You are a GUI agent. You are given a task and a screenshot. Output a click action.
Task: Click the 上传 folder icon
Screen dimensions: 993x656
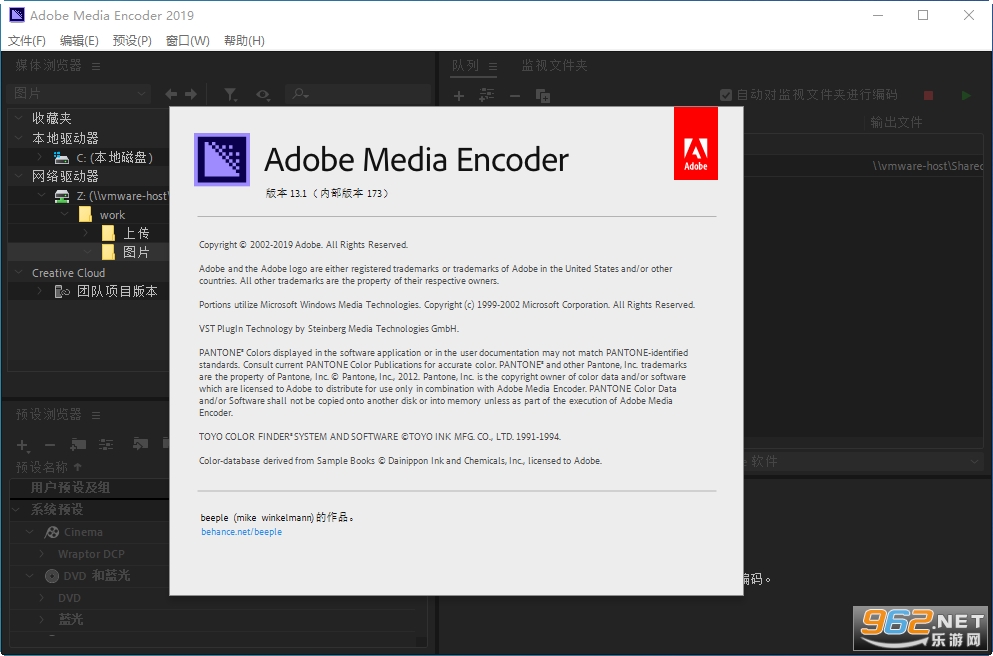point(108,233)
